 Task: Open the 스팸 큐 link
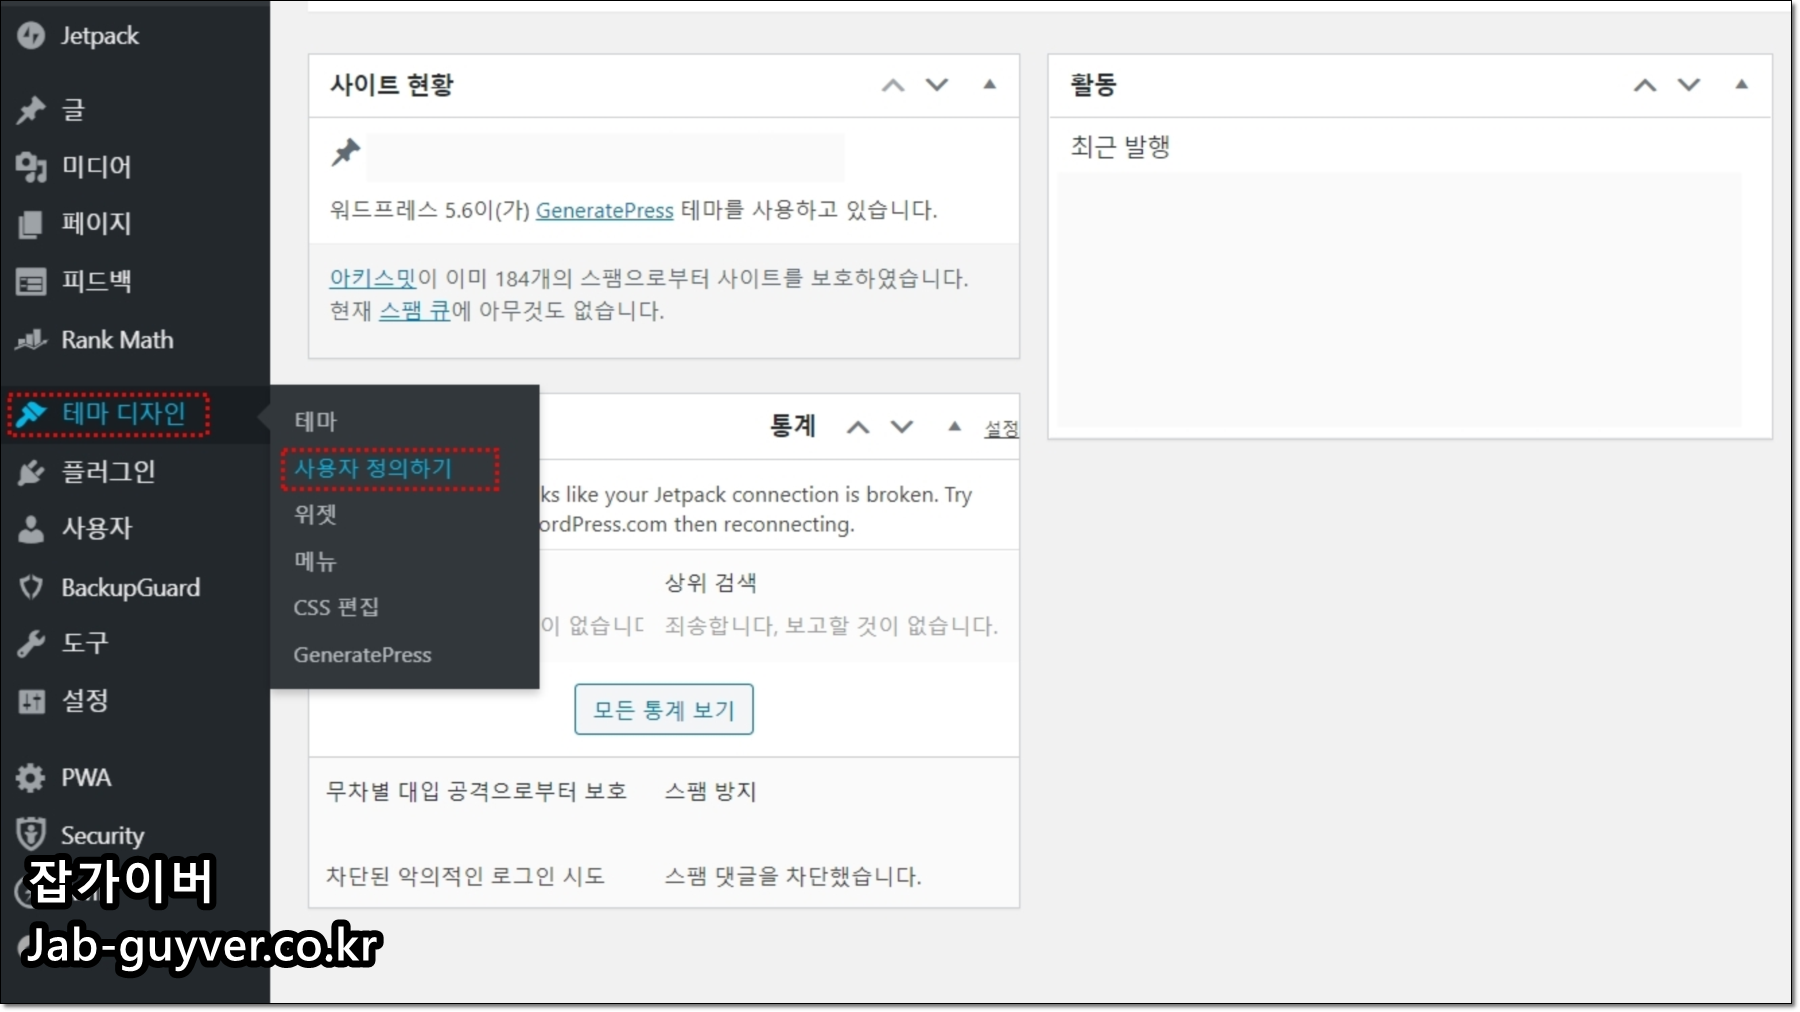tap(415, 311)
